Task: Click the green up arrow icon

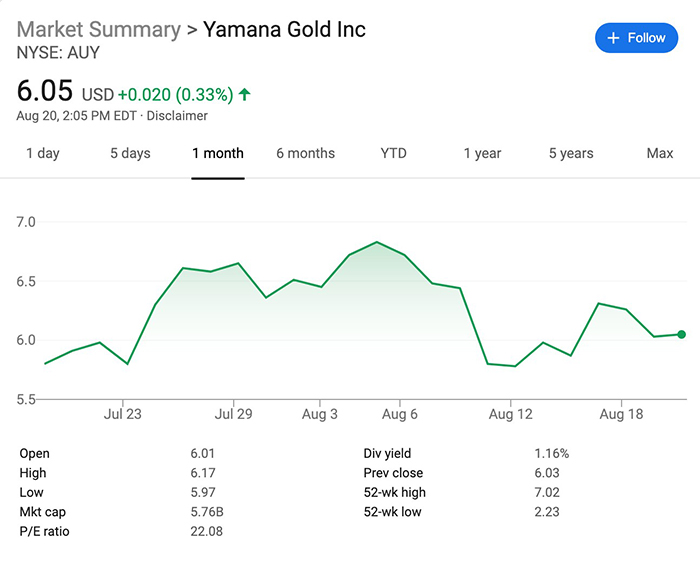Action: (x=245, y=95)
